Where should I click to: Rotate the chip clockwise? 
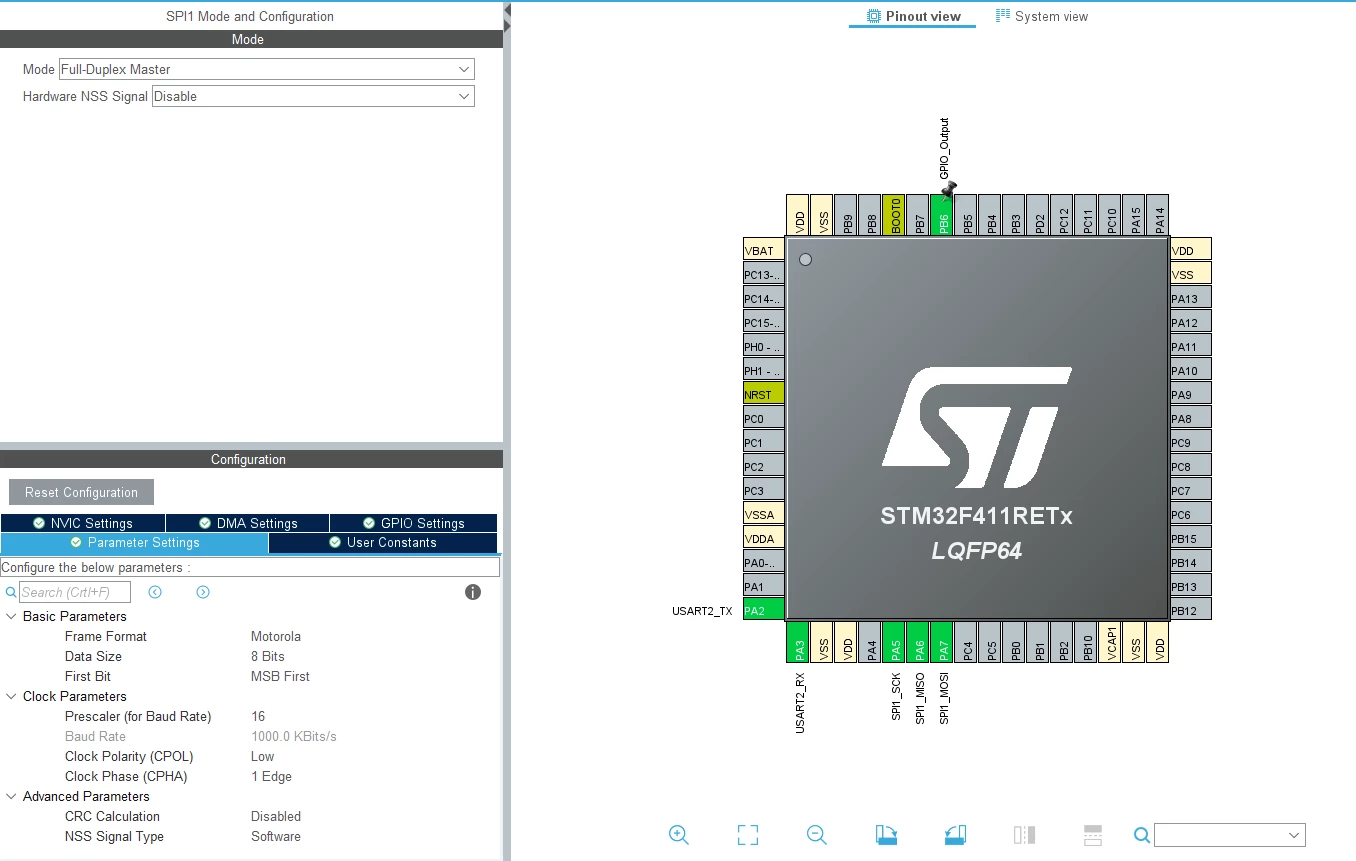(x=886, y=835)
